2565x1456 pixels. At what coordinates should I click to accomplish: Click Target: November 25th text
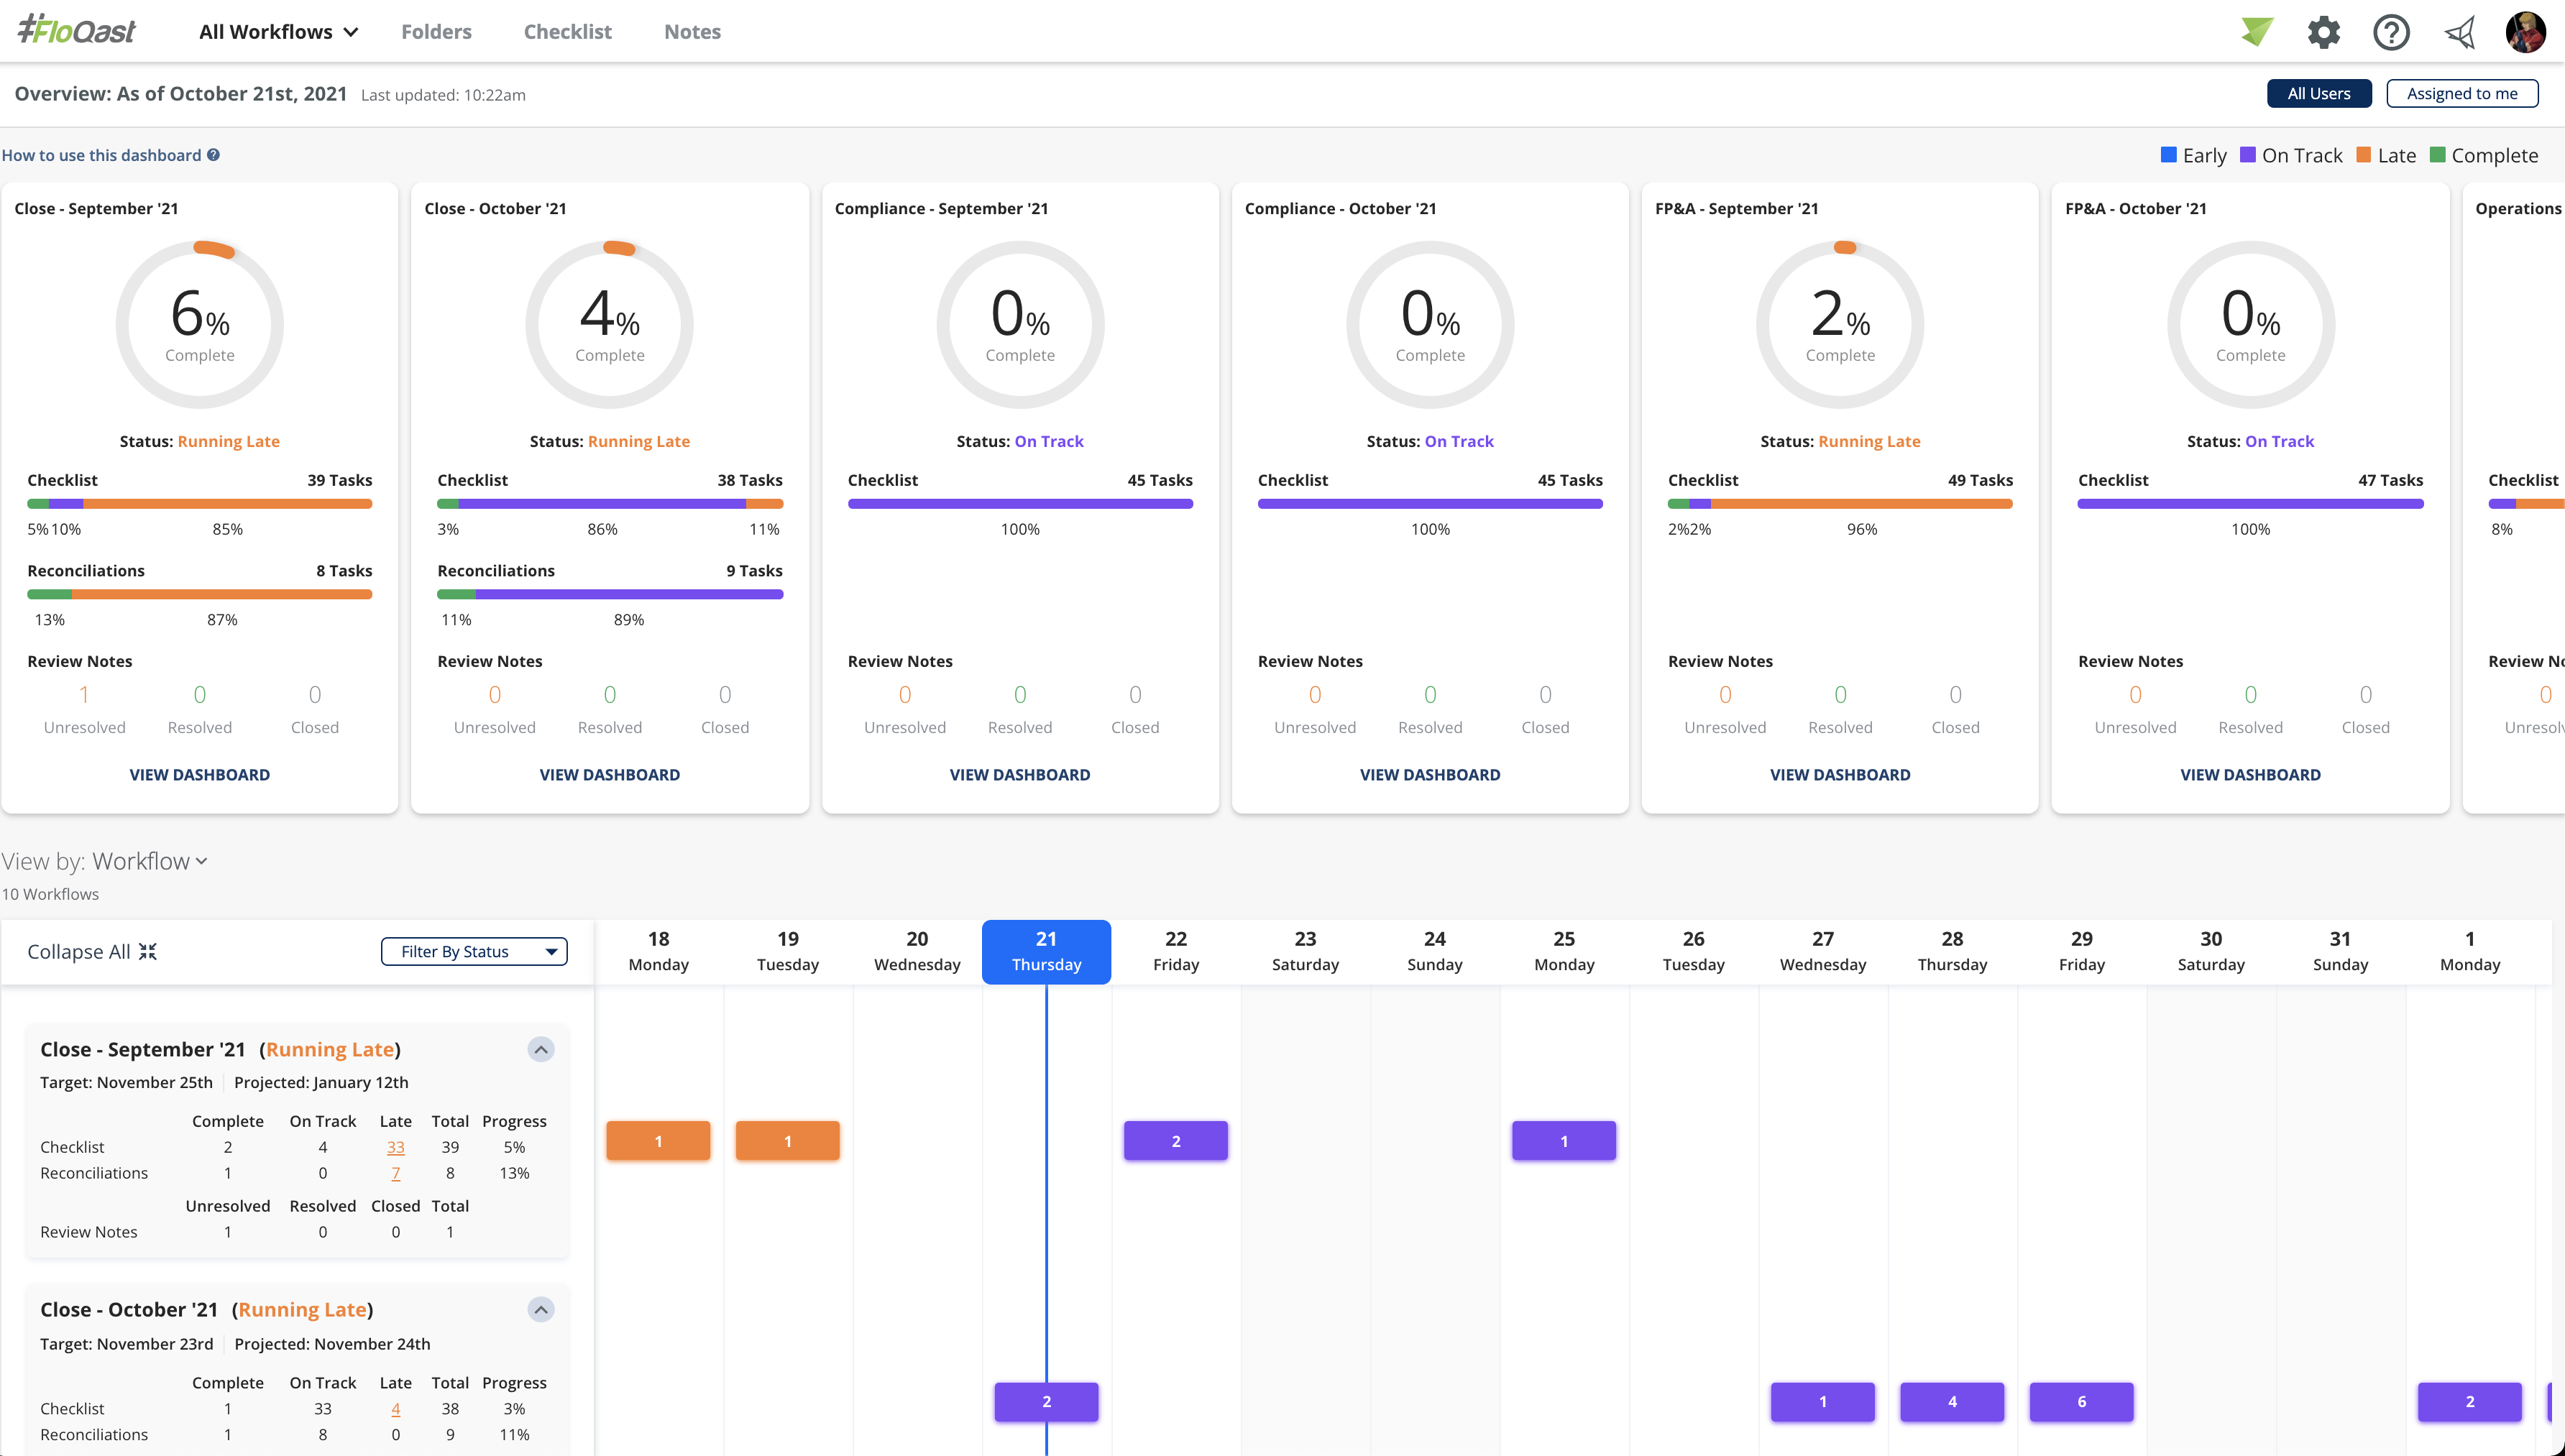pyautogui.click(x=126, y=1082)
